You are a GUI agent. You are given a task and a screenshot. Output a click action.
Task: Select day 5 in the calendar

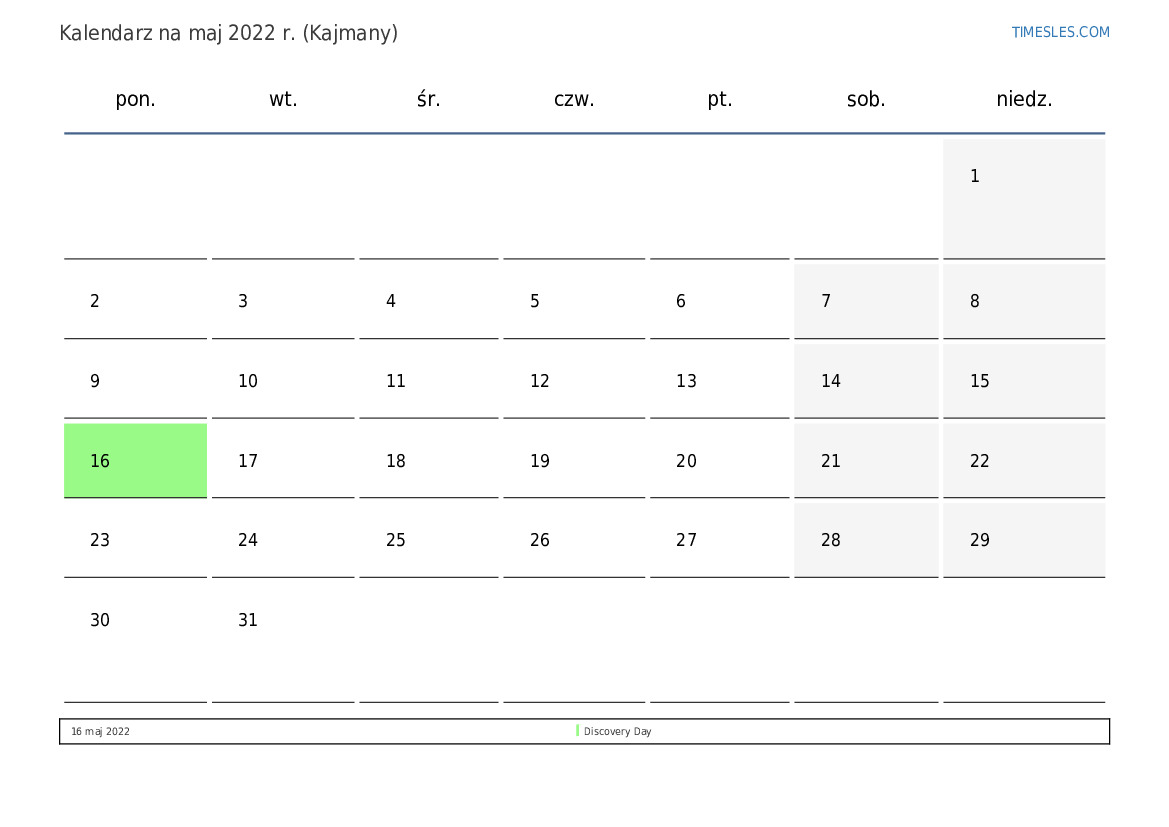(x=573, y=301)
